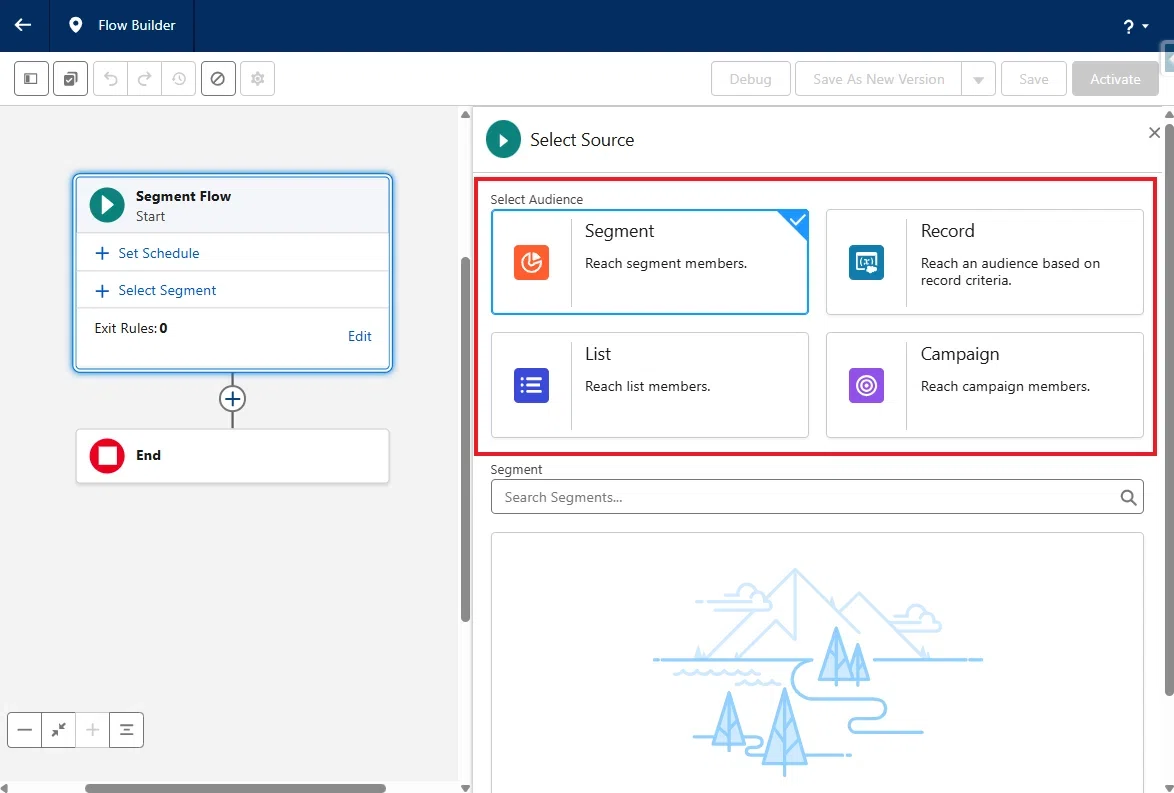Click the blue Record screen icon
This screenshot has width=1174, height=793.
tap(866, 262)
